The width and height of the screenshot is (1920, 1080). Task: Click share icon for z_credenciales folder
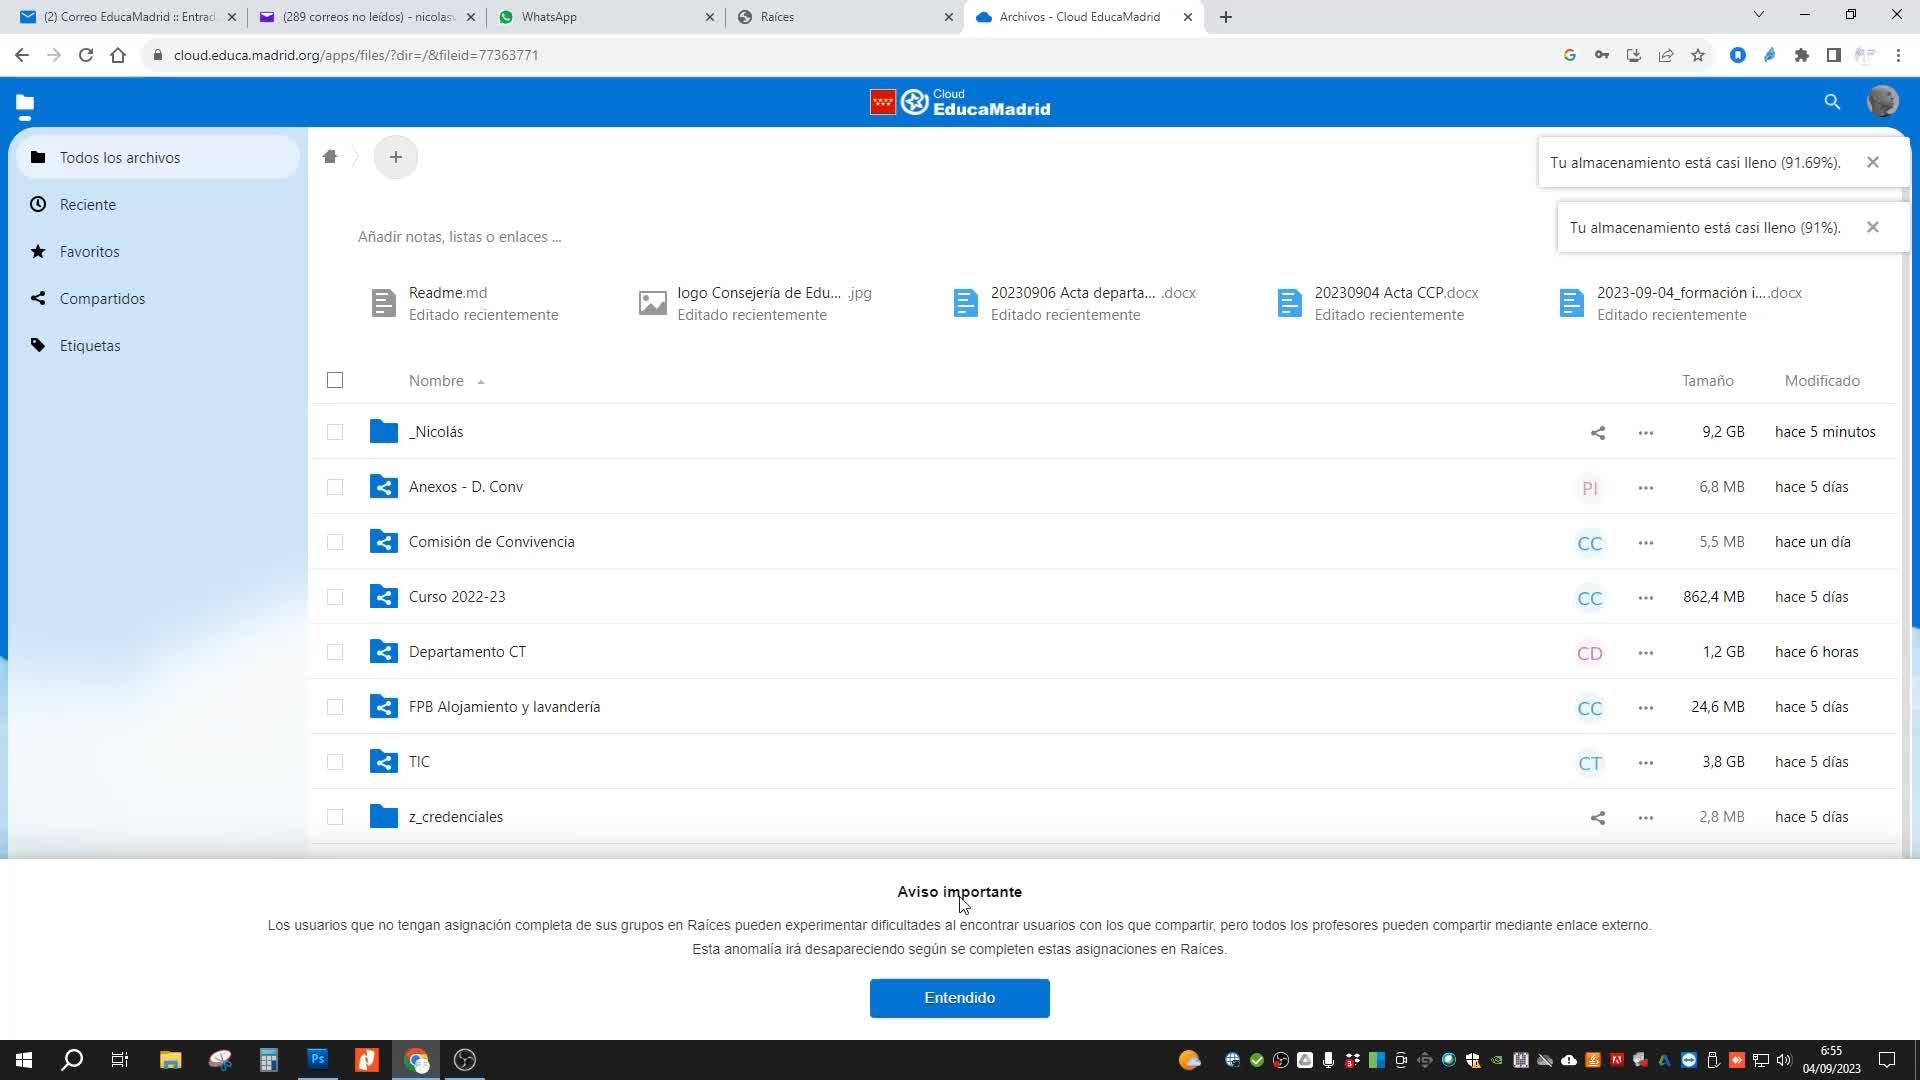coord(1597,818)
